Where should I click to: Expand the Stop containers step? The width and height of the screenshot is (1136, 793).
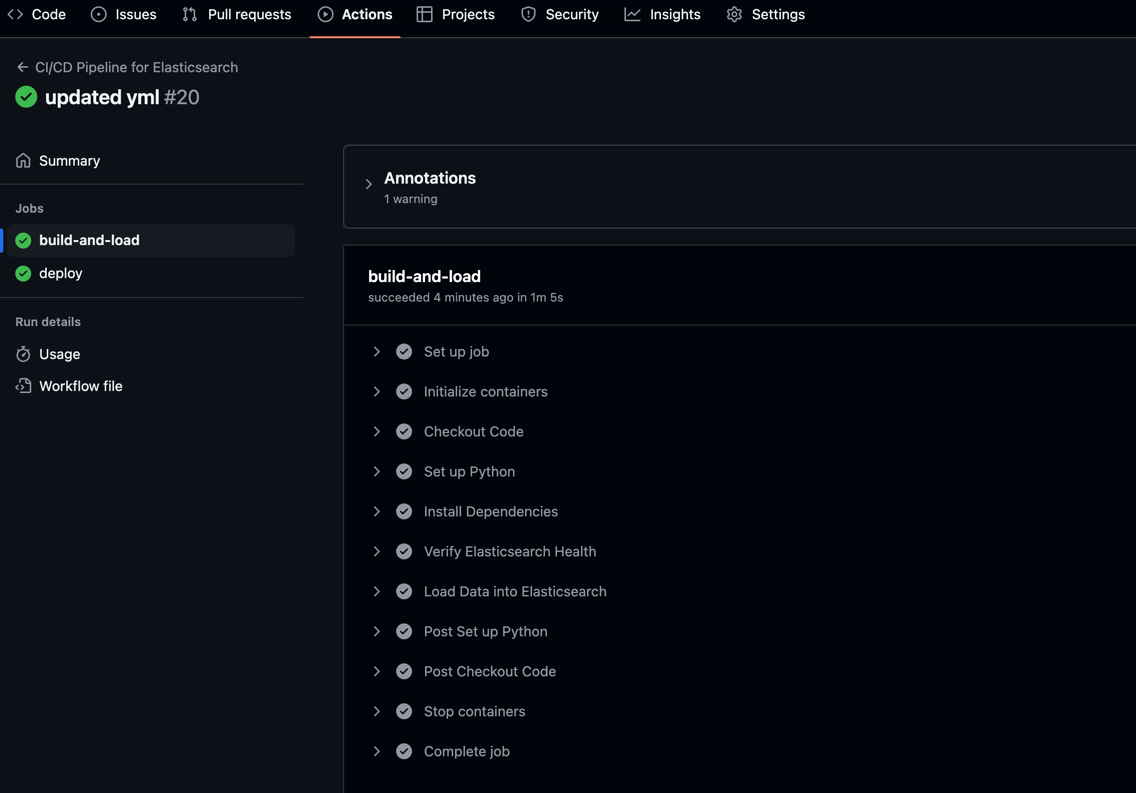[377, 712]
